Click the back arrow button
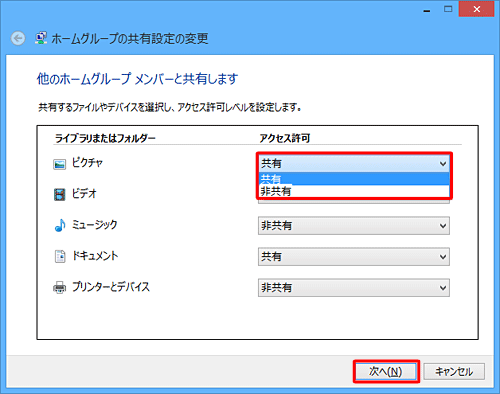Image resolution: width=500 pixels, height=394 pixels. (x=18, y=38)
